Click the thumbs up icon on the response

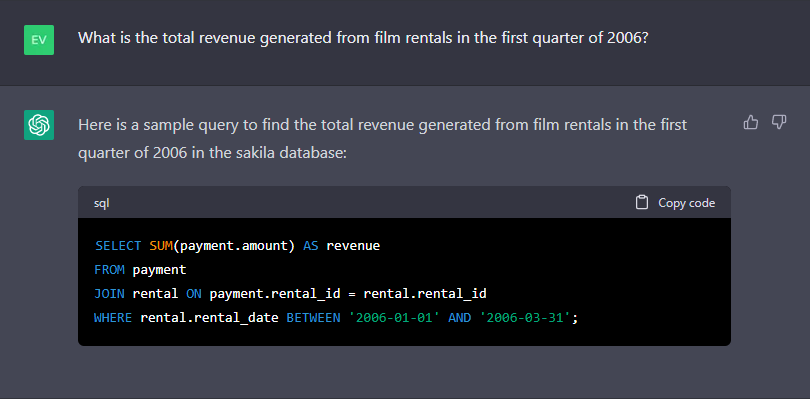pyautogui.click(x=751, y=122)
